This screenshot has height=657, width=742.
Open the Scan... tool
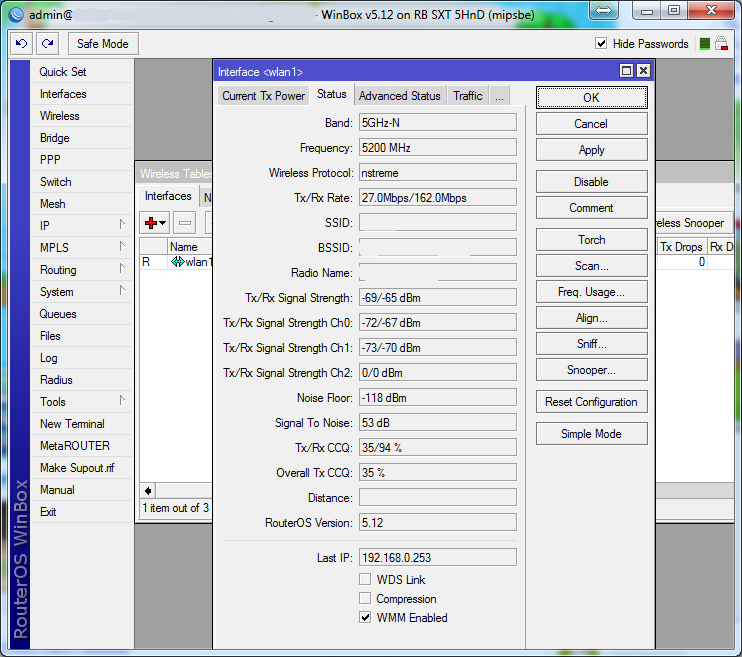tap(592, 266)
